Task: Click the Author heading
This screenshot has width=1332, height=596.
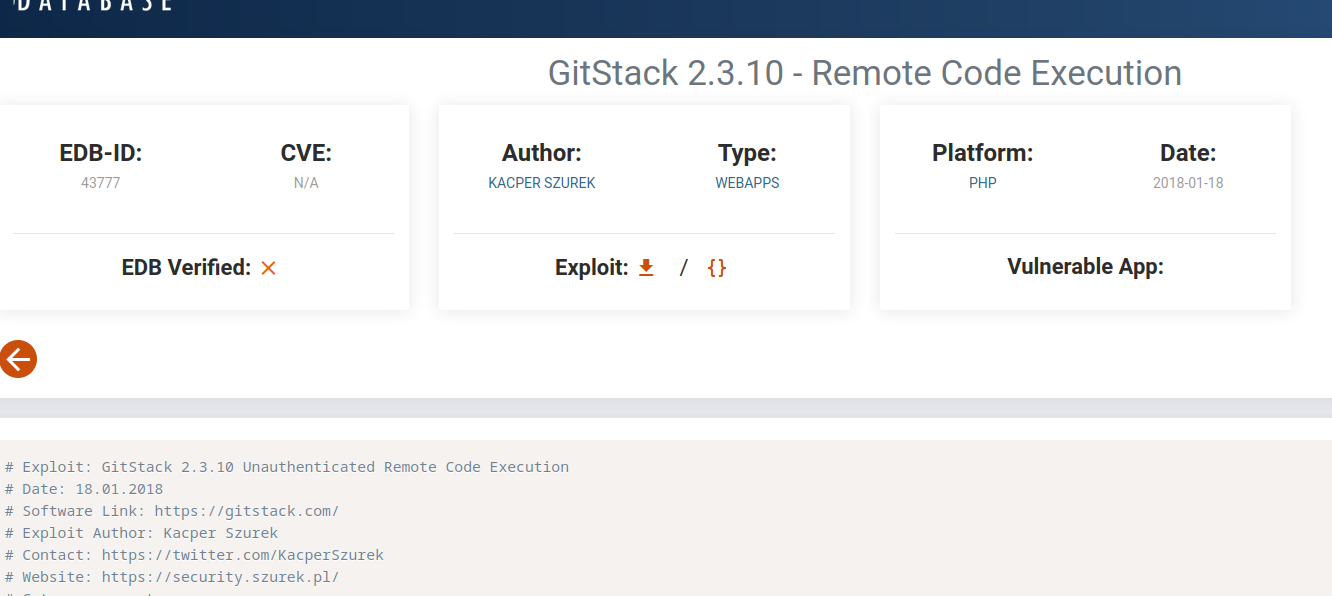Action: [542, 153]
